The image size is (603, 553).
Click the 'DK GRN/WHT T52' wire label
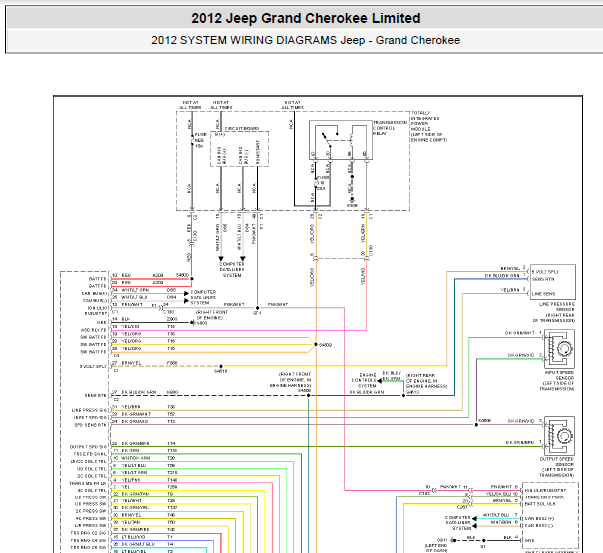(x=148, y=414)
